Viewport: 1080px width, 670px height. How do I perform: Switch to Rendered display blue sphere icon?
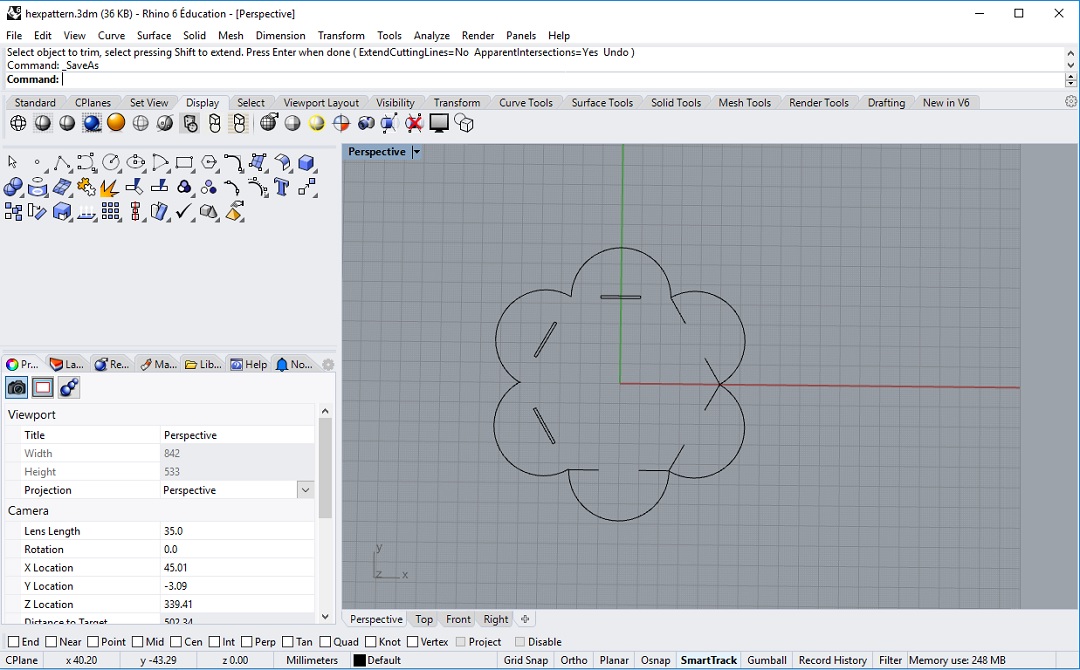(92, 123)
